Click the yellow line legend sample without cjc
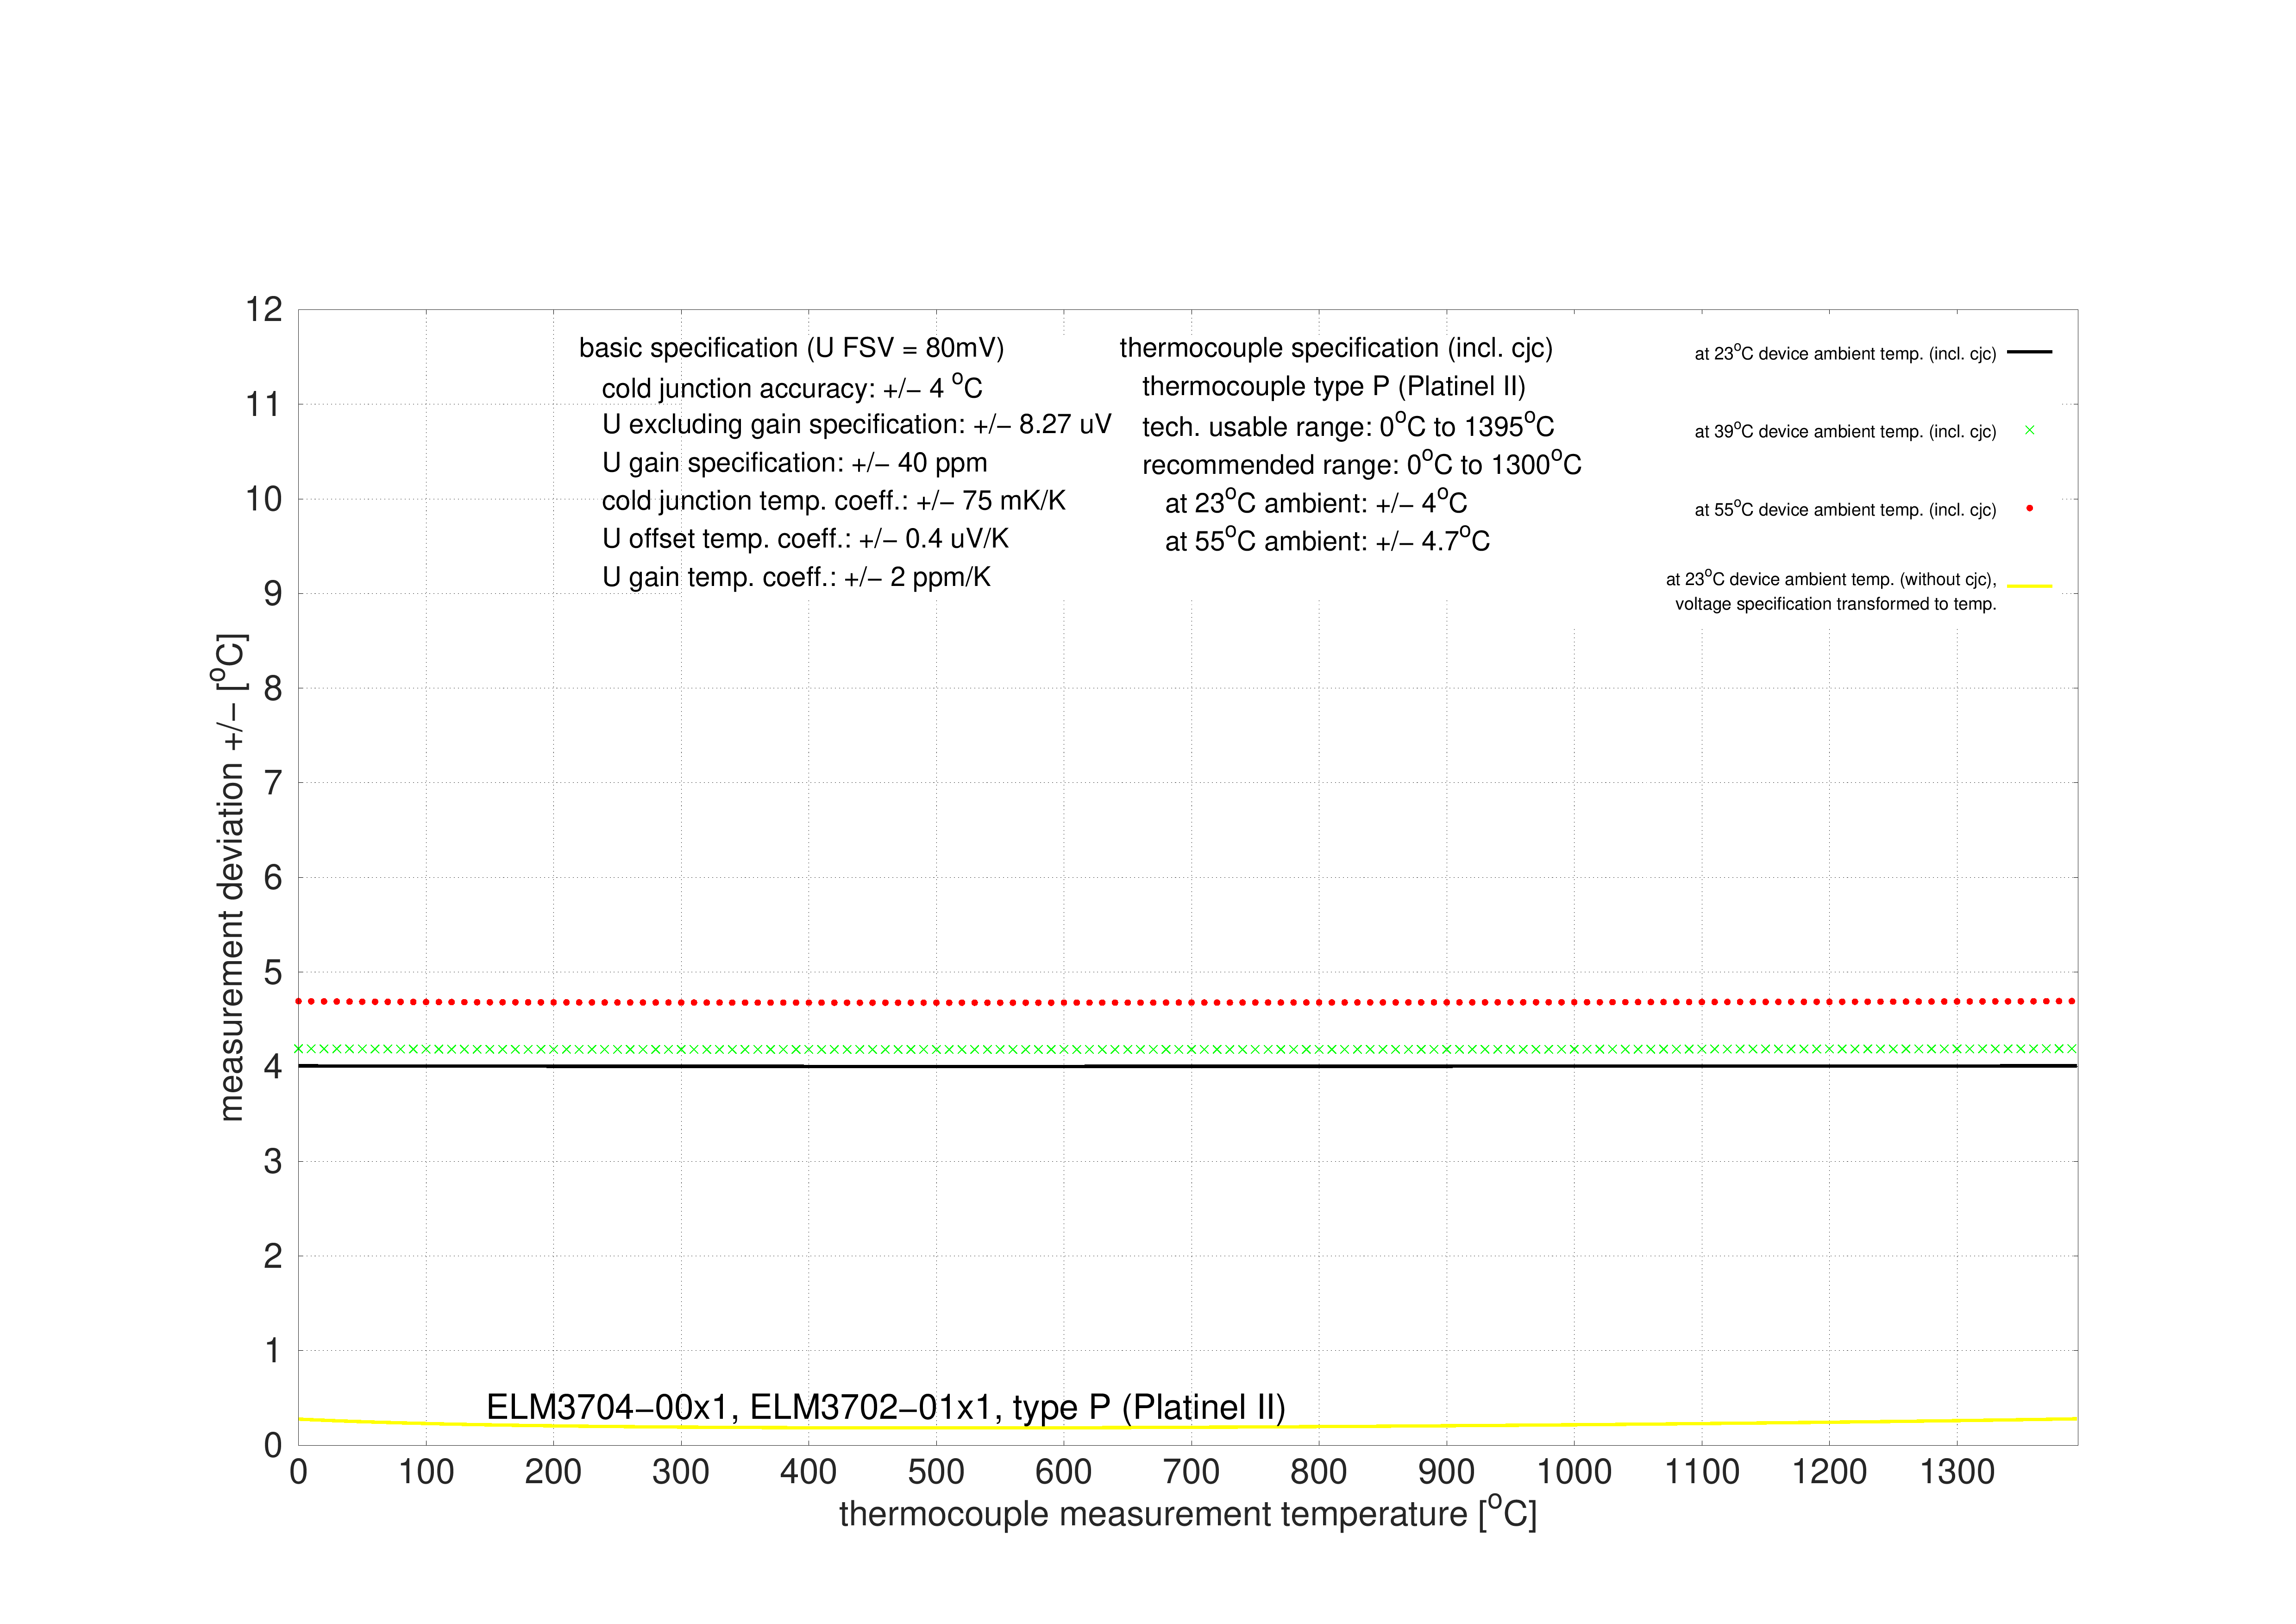 coord(2029,586)
